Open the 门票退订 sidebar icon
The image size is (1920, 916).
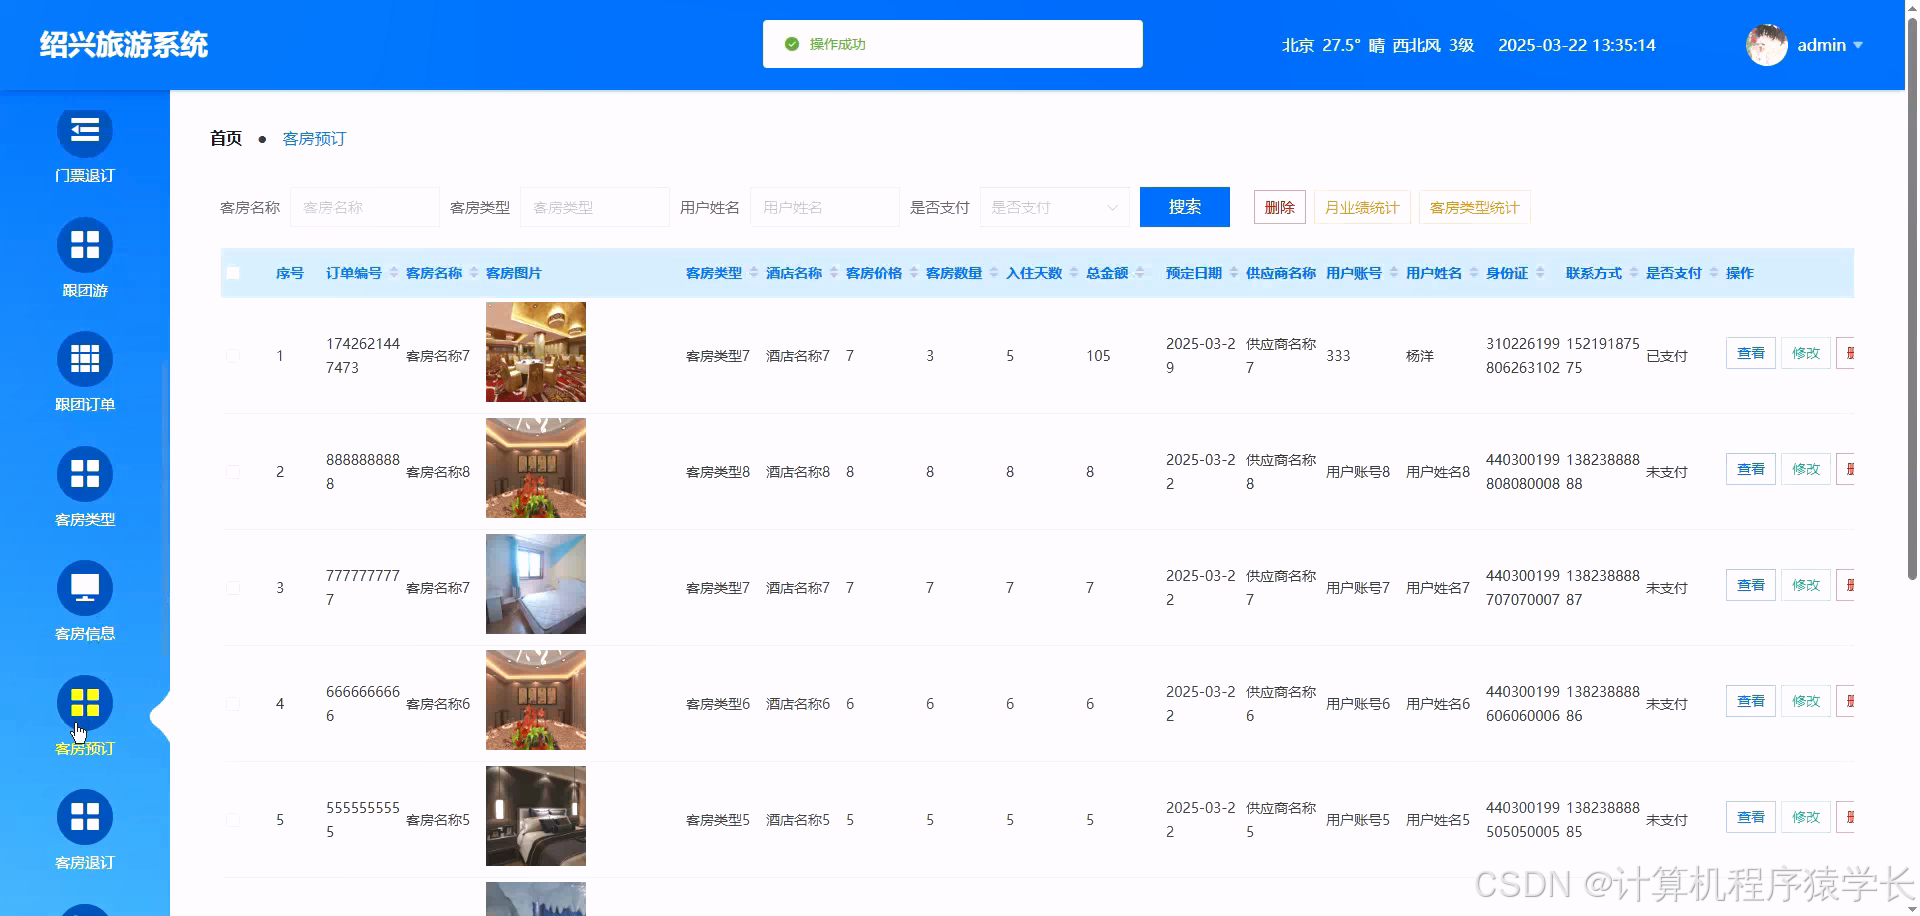pos(85,132)
